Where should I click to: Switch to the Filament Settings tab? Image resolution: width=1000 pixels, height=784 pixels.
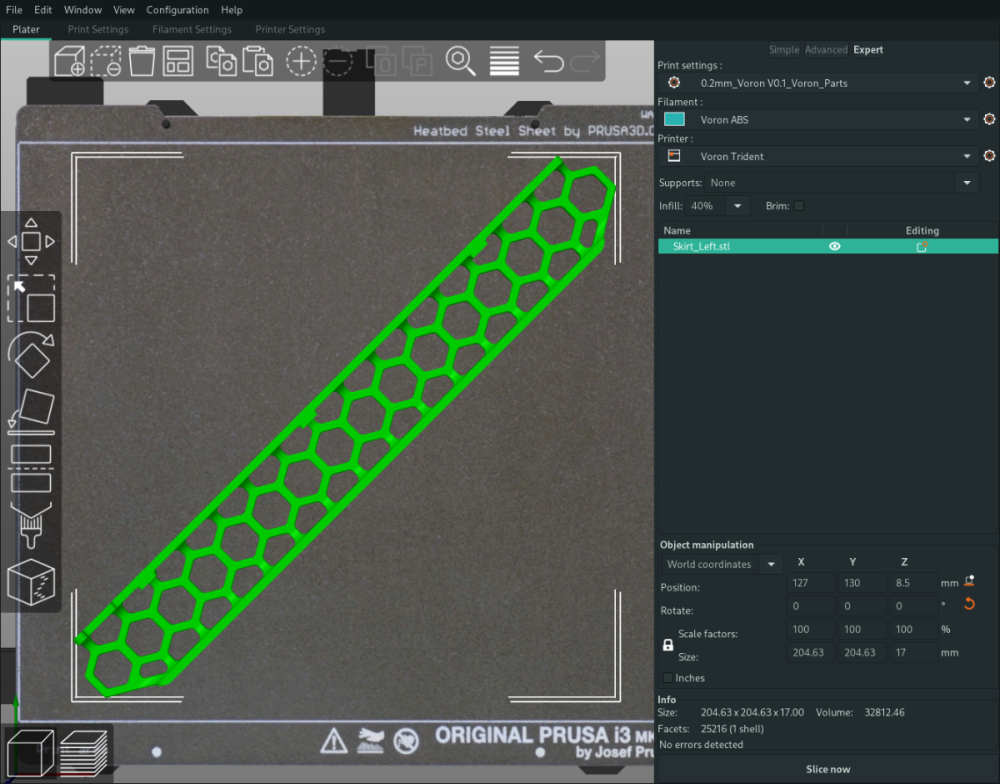tap(192, 29)
